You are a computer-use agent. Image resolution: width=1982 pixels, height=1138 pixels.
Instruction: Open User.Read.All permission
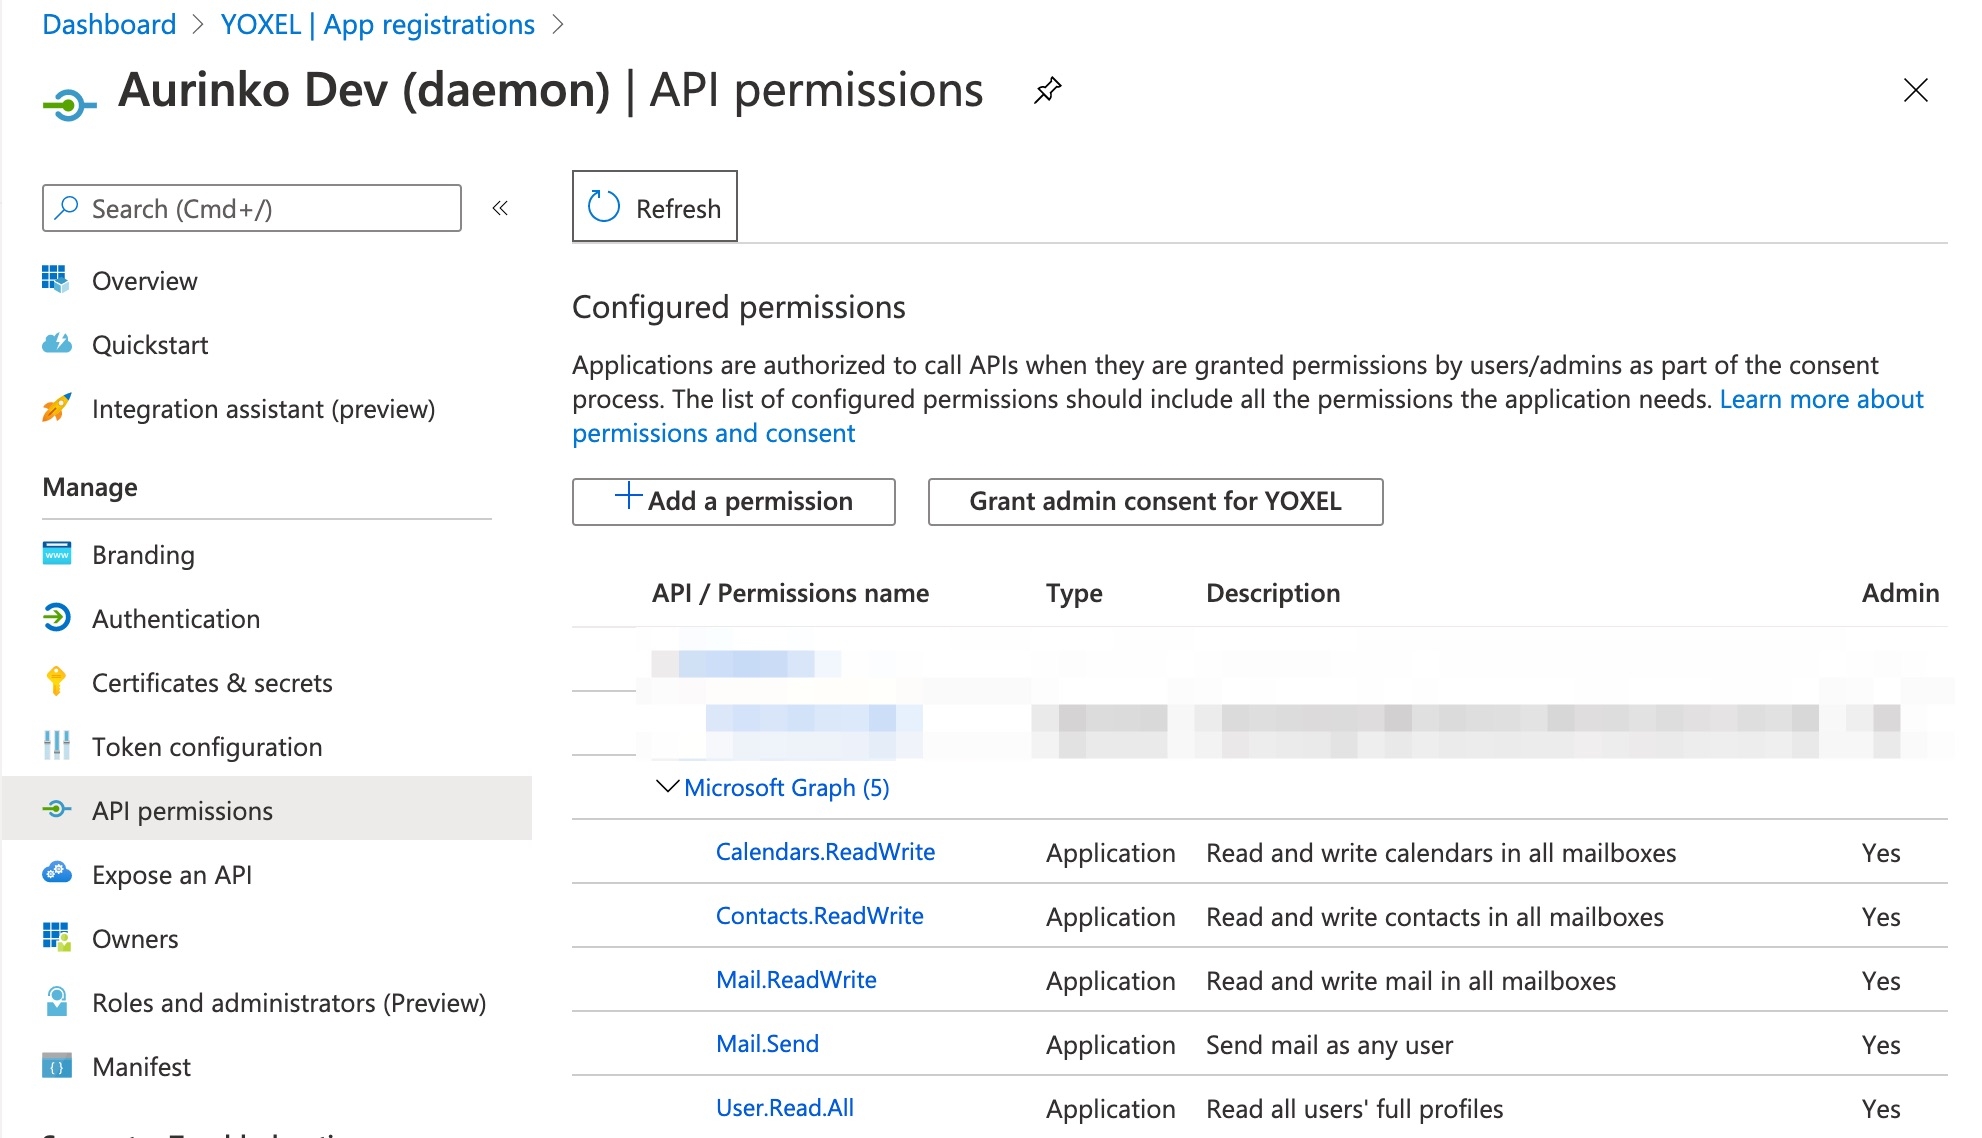tap(785, 1108)
